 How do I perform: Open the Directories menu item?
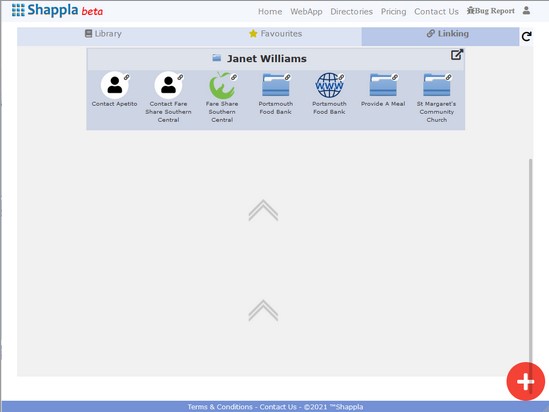[351, 12]
